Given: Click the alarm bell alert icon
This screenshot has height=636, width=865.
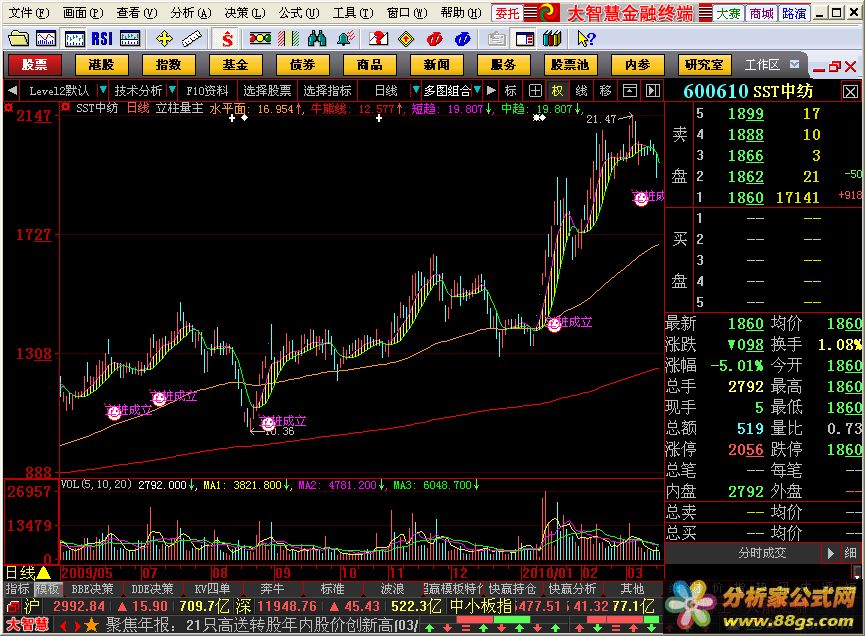Looking at the screenshot, I should [345, 39].
